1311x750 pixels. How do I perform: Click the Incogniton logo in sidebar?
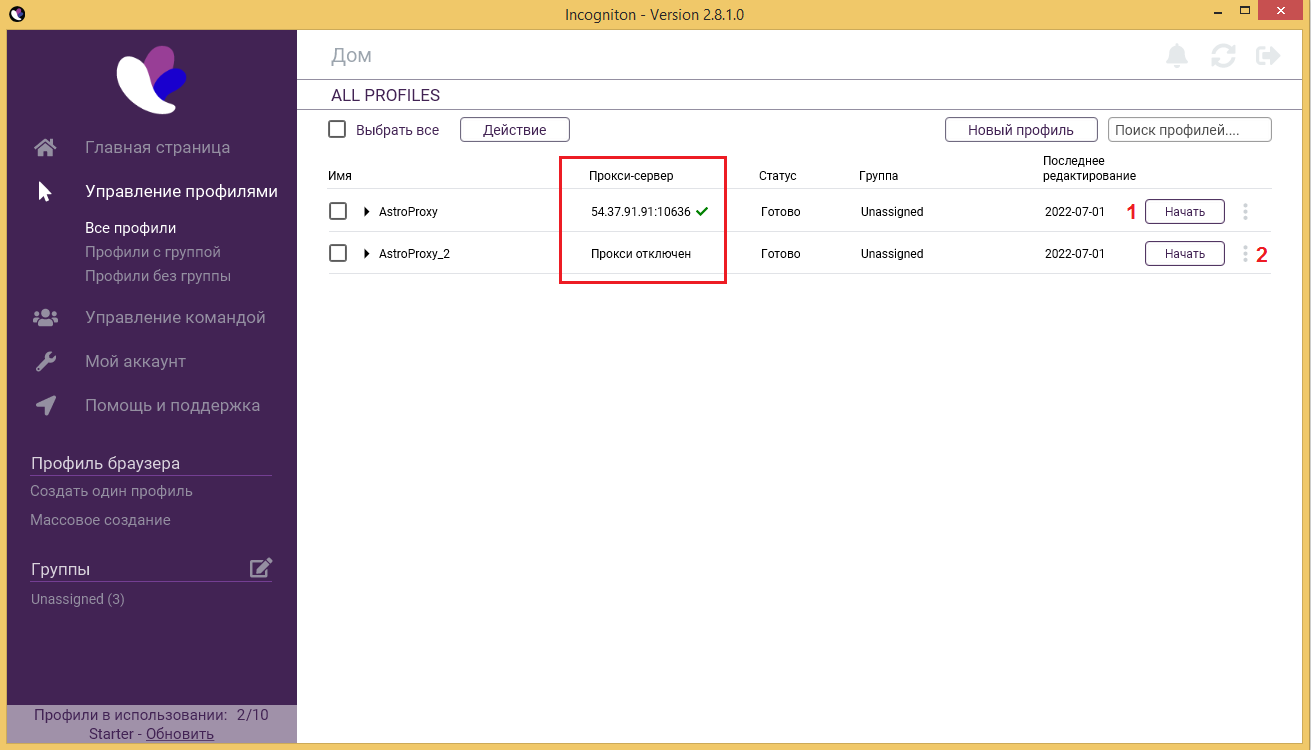(151, 79)
